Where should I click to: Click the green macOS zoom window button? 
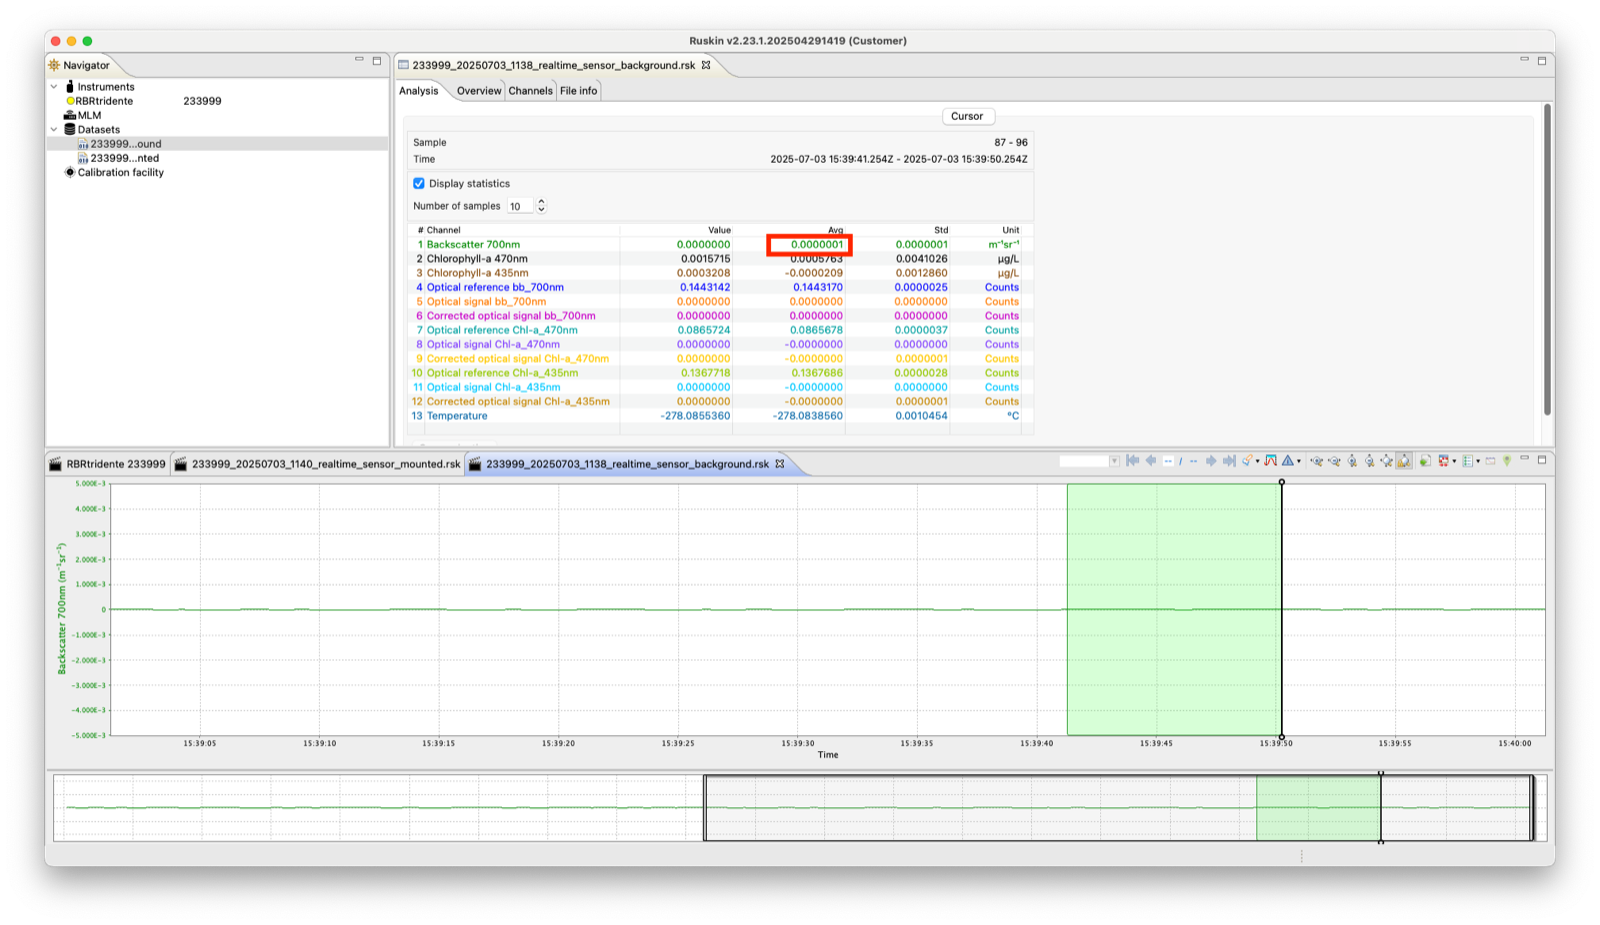(87, 41)
